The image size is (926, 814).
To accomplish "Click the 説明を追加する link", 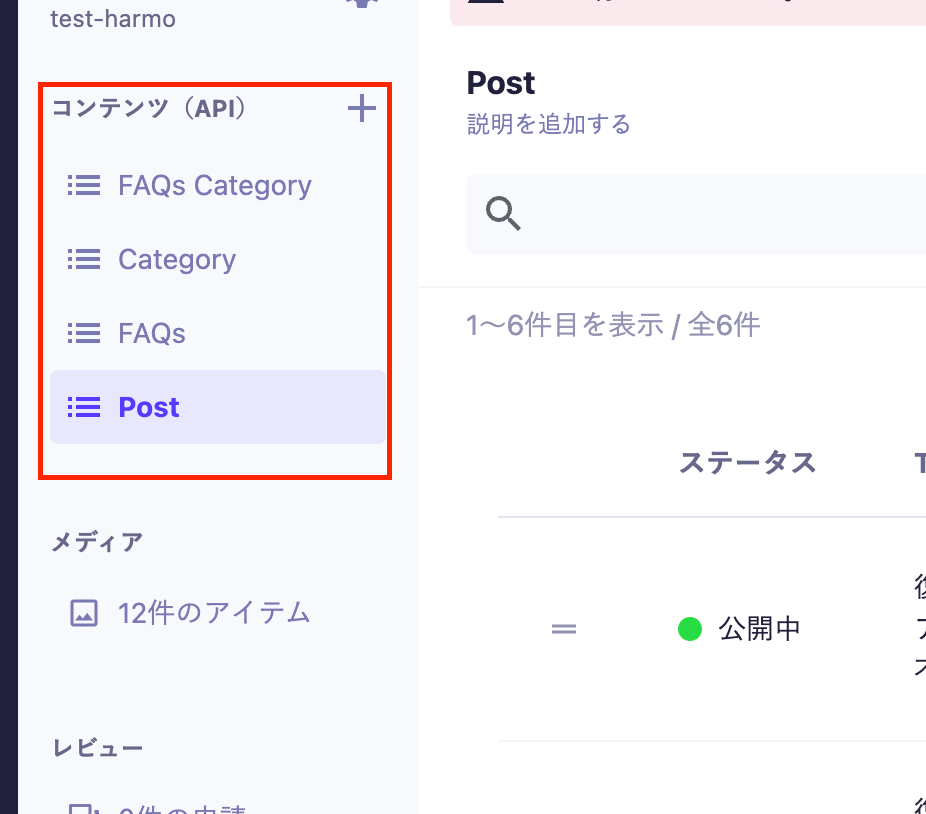I will coord(548,124).
